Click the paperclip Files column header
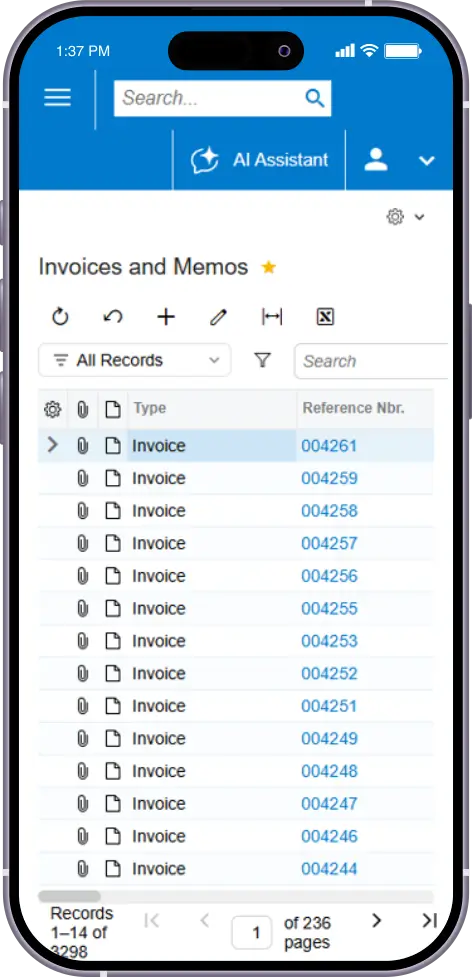Screen dimensions: 472x977 coord(82,409)
